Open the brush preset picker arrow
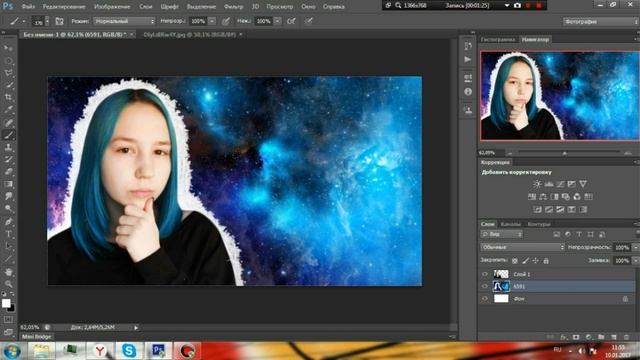Image resolution: width=640 pixels, height=360 pixels. (x=47, y=21)
